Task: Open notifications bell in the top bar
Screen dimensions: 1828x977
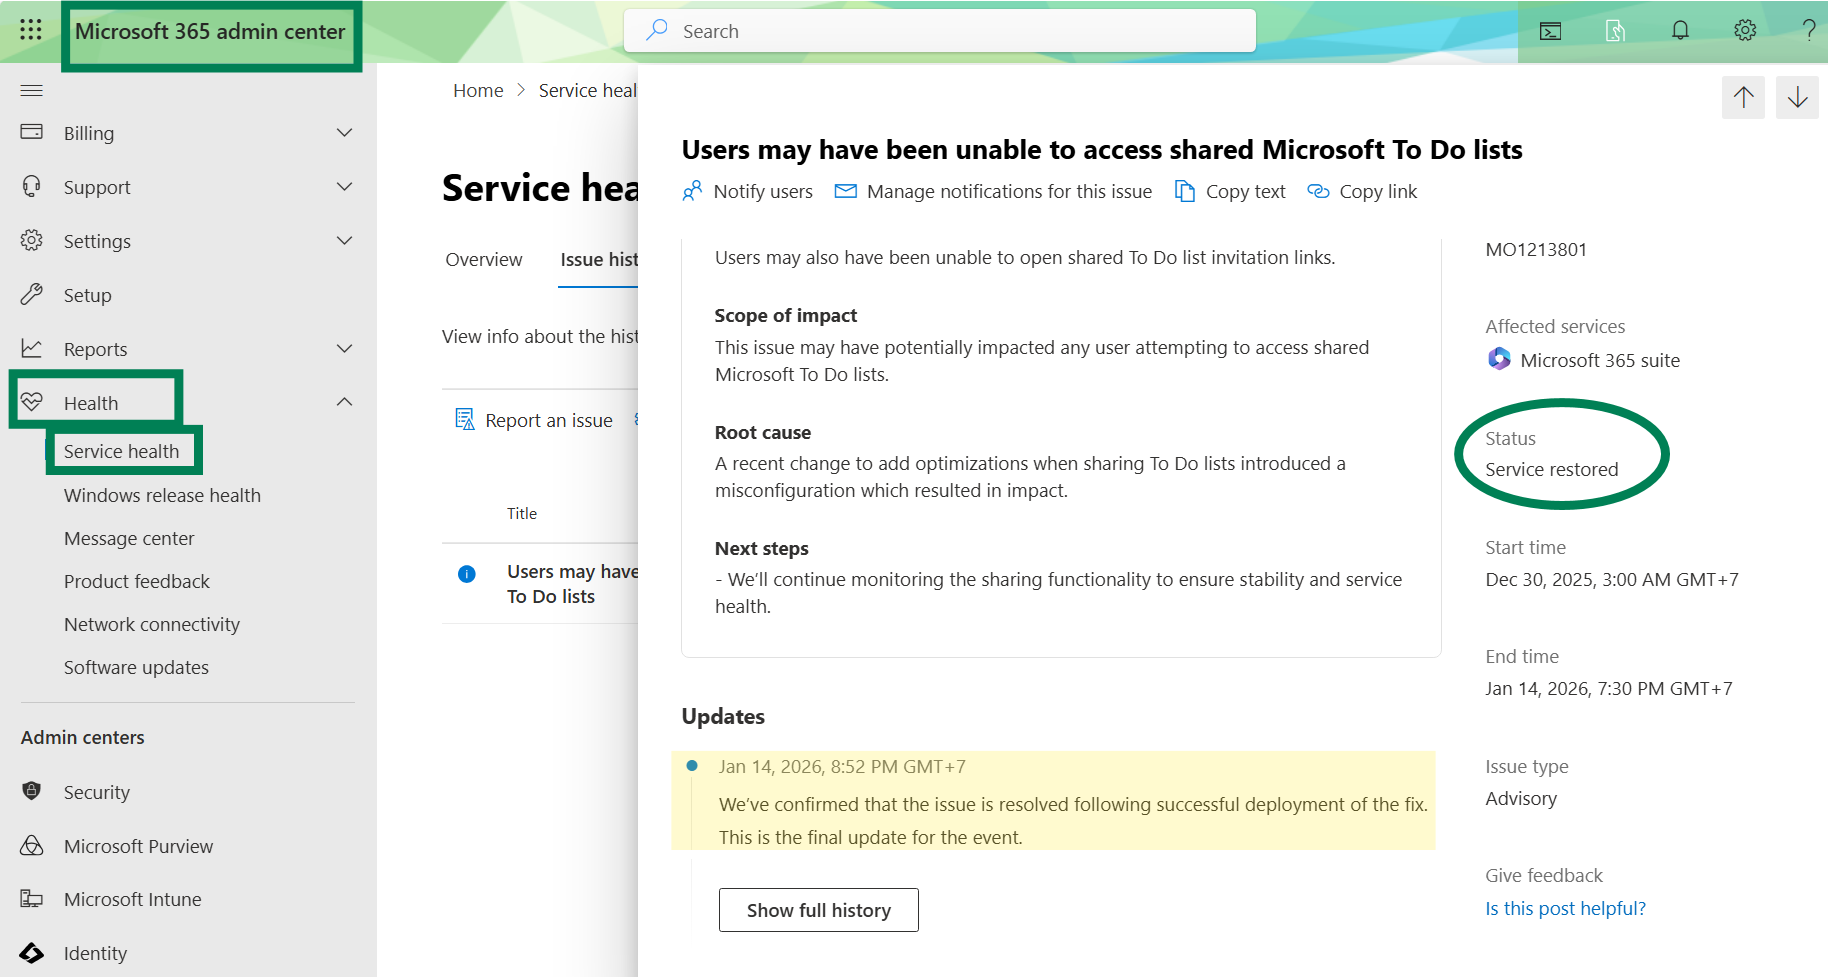Action: click(x=1679, y=30)
